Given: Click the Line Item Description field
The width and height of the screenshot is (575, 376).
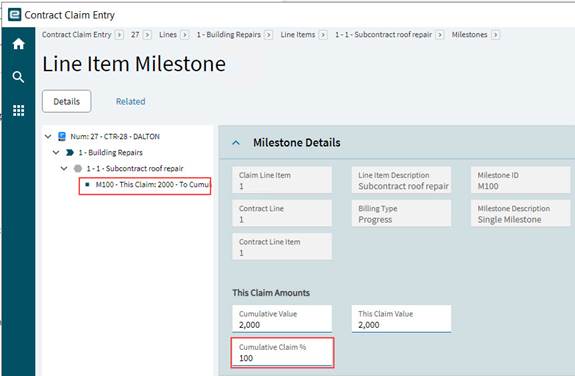Looking at the screenshot, I should point(401,180).
